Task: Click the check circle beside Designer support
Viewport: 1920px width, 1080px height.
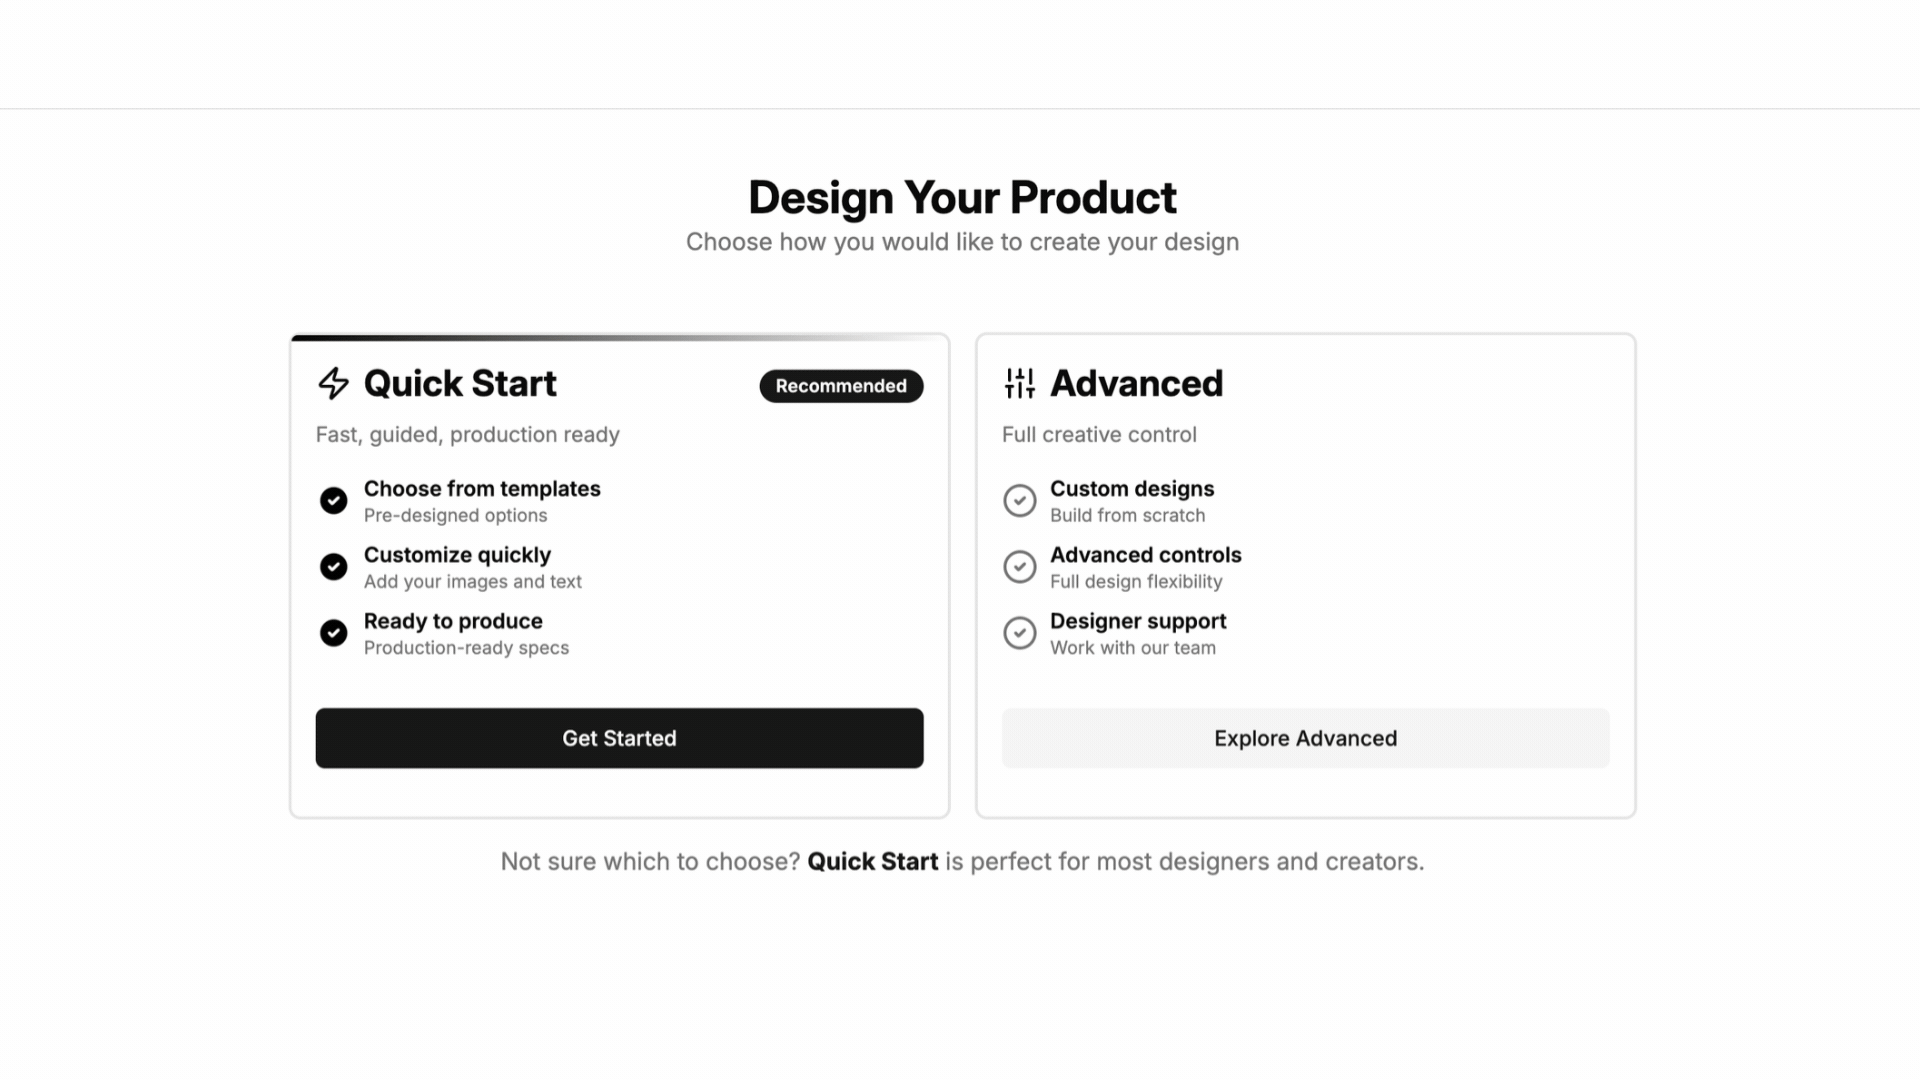Action: point(1019,633)
